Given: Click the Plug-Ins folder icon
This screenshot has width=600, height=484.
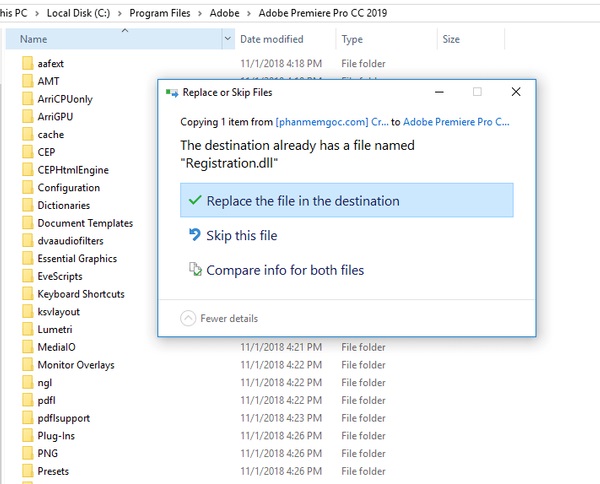Looking at the screenshot, I should tap(28, 436).
